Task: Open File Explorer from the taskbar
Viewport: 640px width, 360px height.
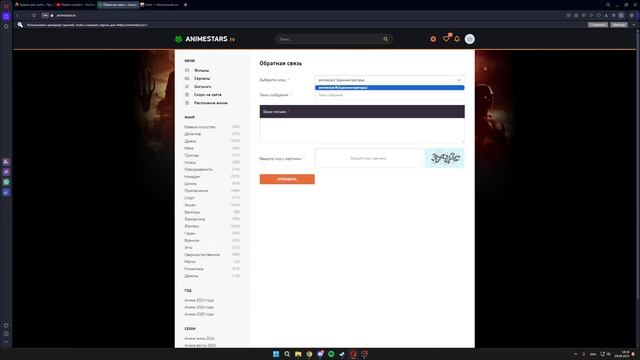Action: pos(298,354)
